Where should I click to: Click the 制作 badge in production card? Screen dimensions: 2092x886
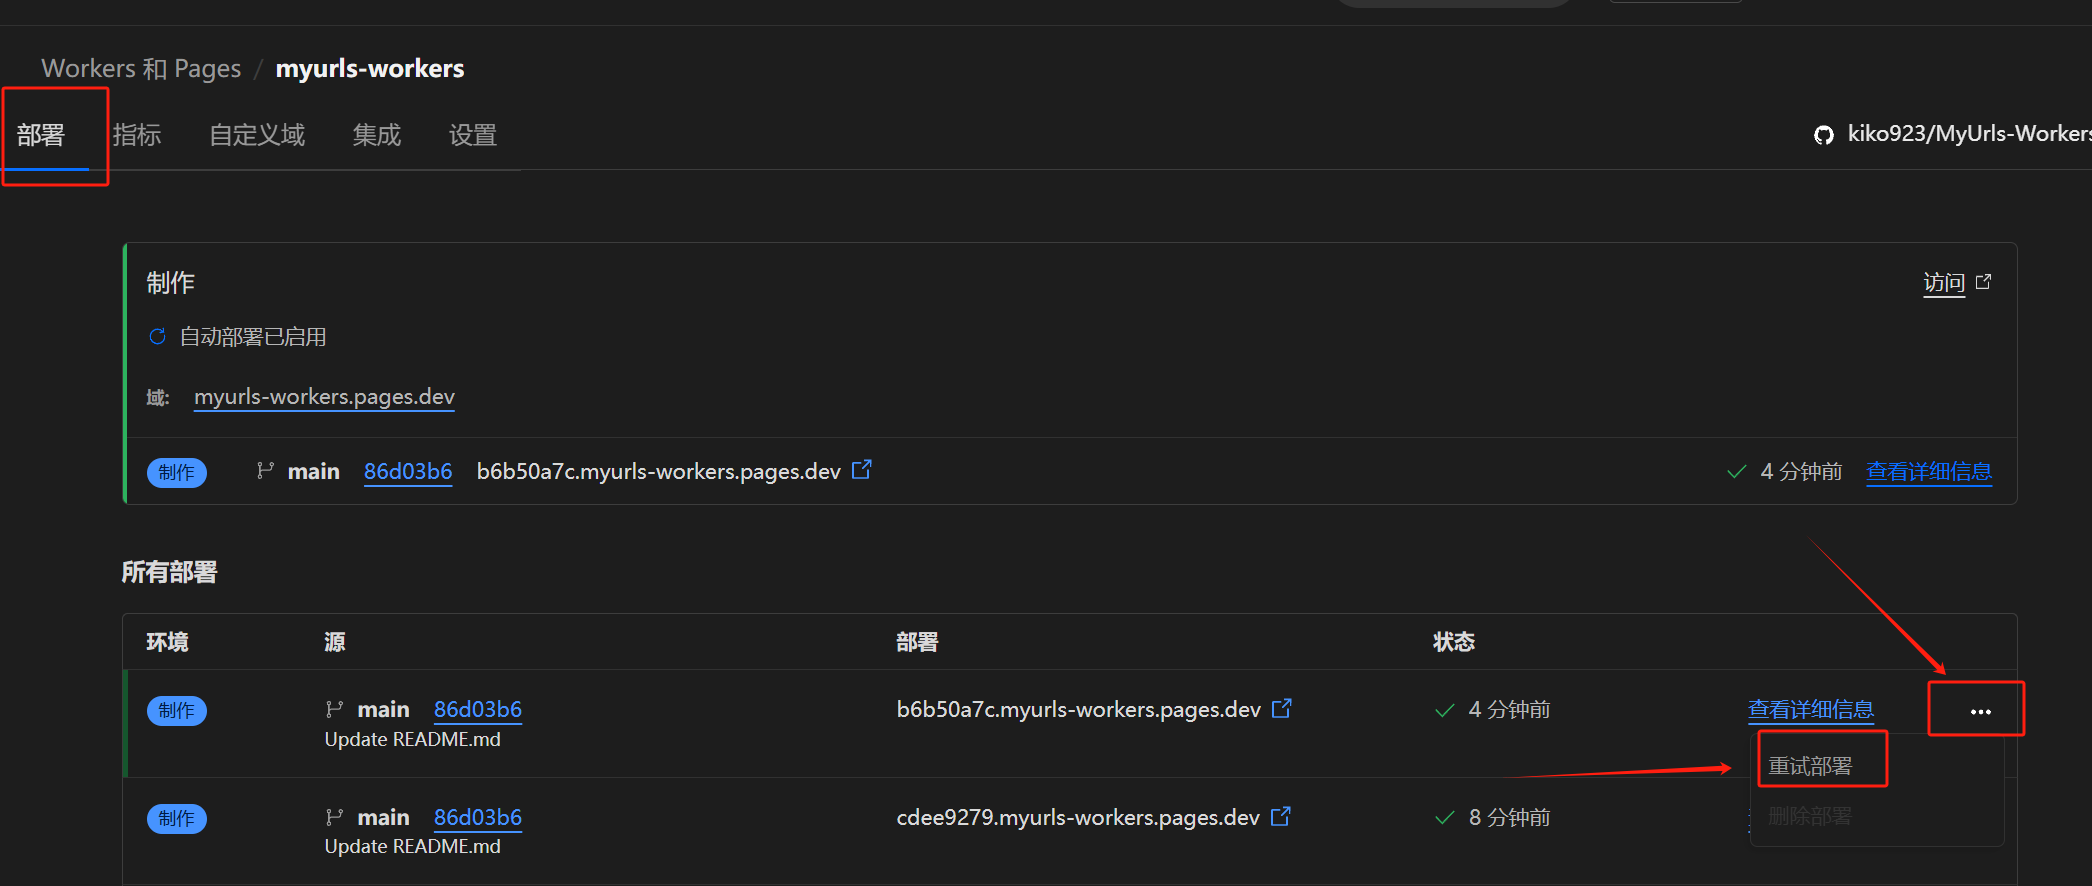tap(177, 472)
